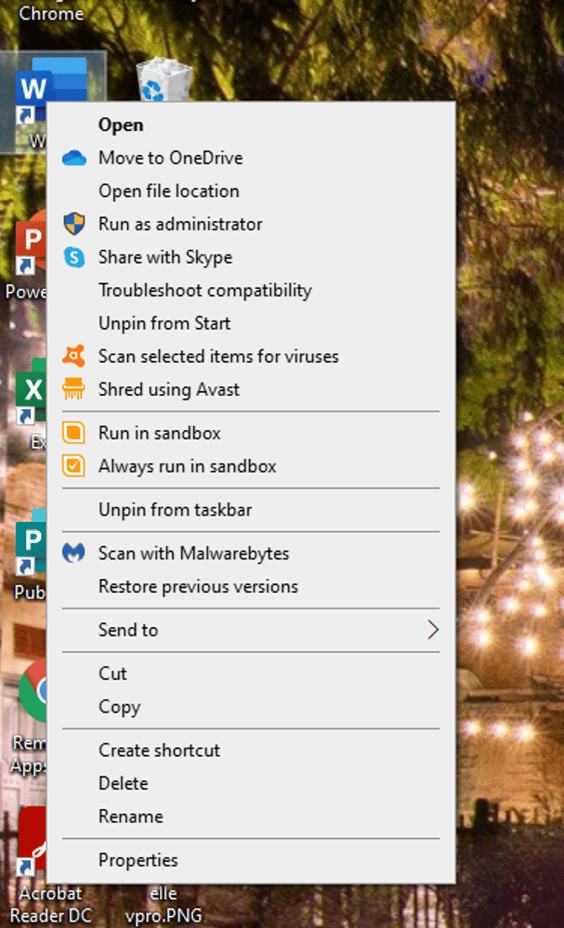Image resolution: width=564 pixels, height=928 pixels.
Task: Select Scan selected items for viruses
Action: [251, 357]
